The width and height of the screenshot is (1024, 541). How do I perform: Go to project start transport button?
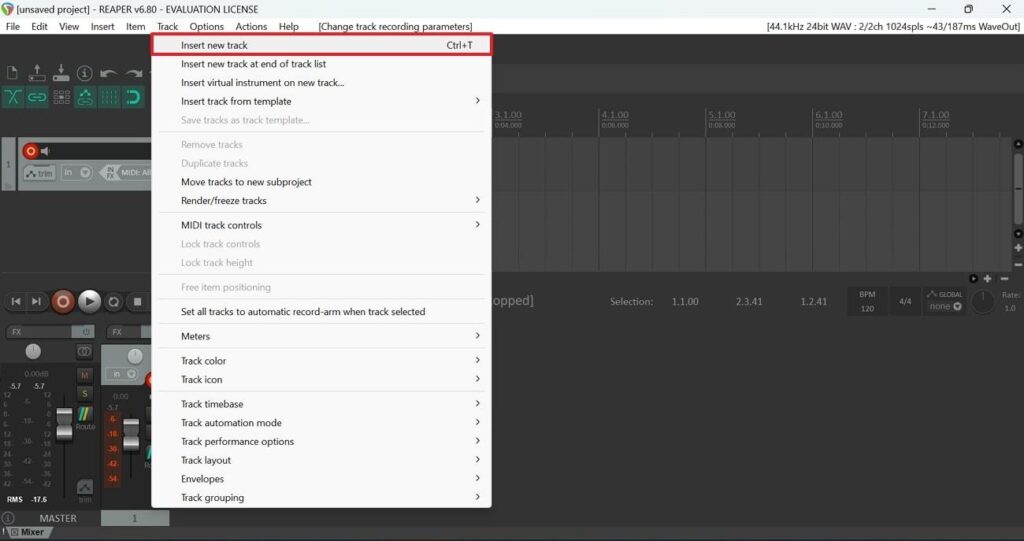pyautogui.click(x=16, y=301)
